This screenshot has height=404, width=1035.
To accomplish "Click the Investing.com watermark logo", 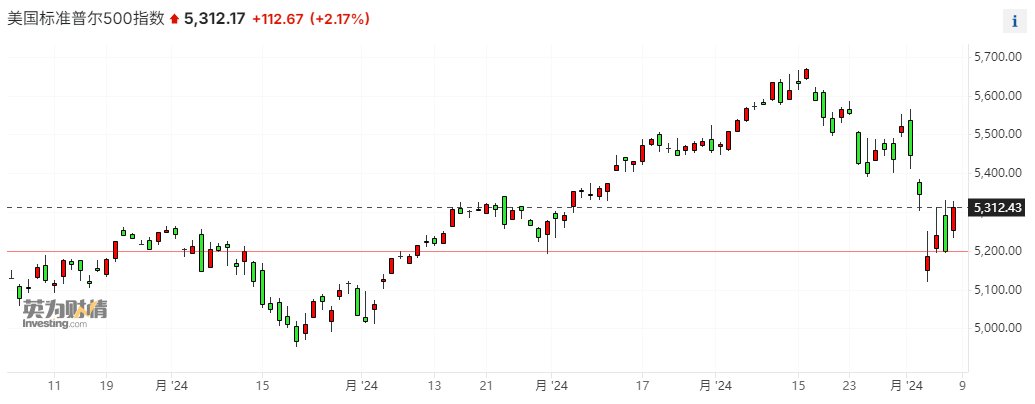I will tap(65, 314).
